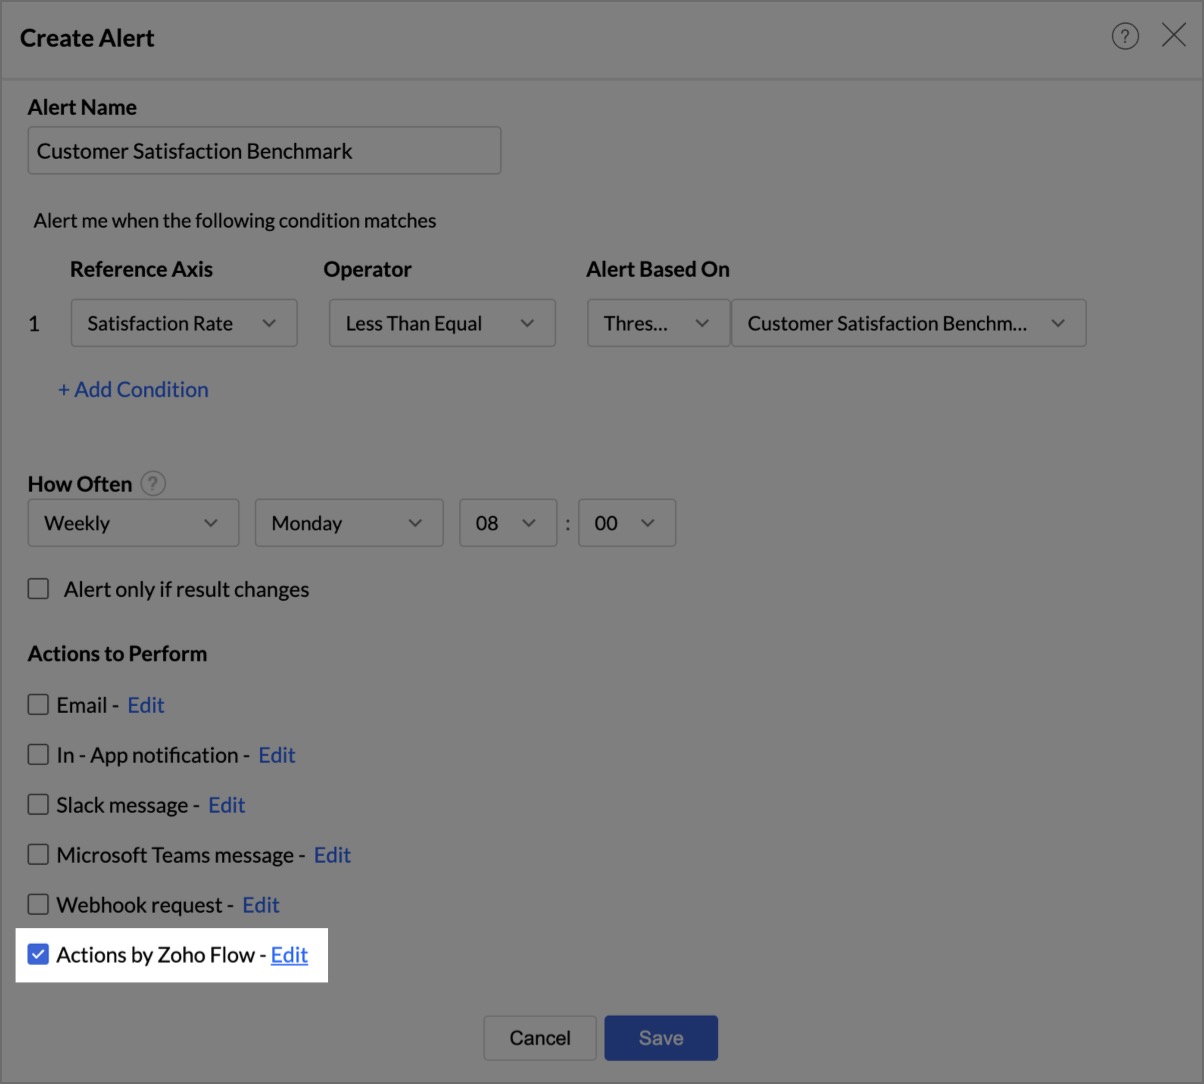This screenshot has width=1204, height=1084.
Task: Click the Alert Name input field
Action: point(264,151)
